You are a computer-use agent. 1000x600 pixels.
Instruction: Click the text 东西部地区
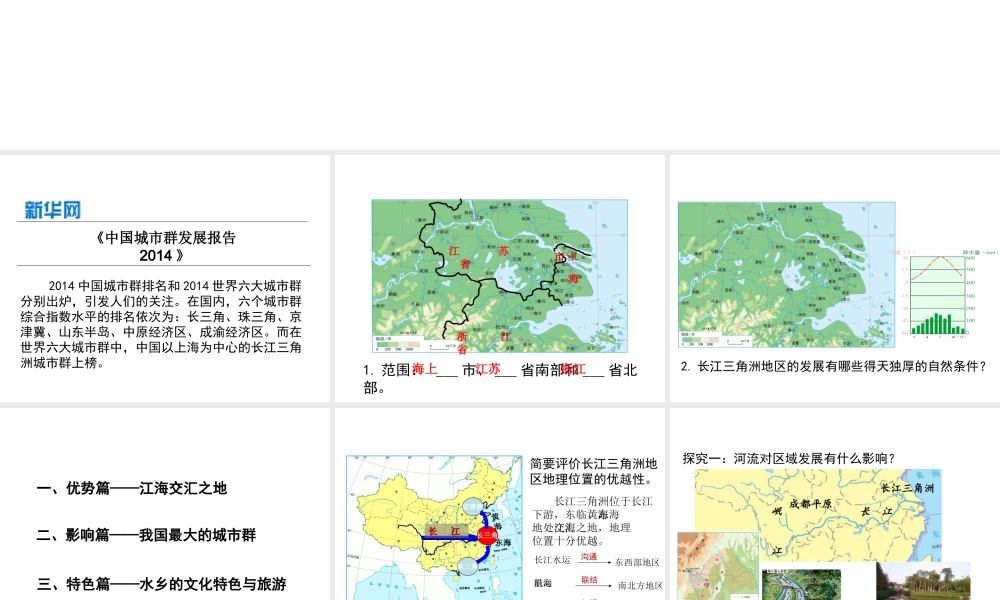tap(637, 562)
